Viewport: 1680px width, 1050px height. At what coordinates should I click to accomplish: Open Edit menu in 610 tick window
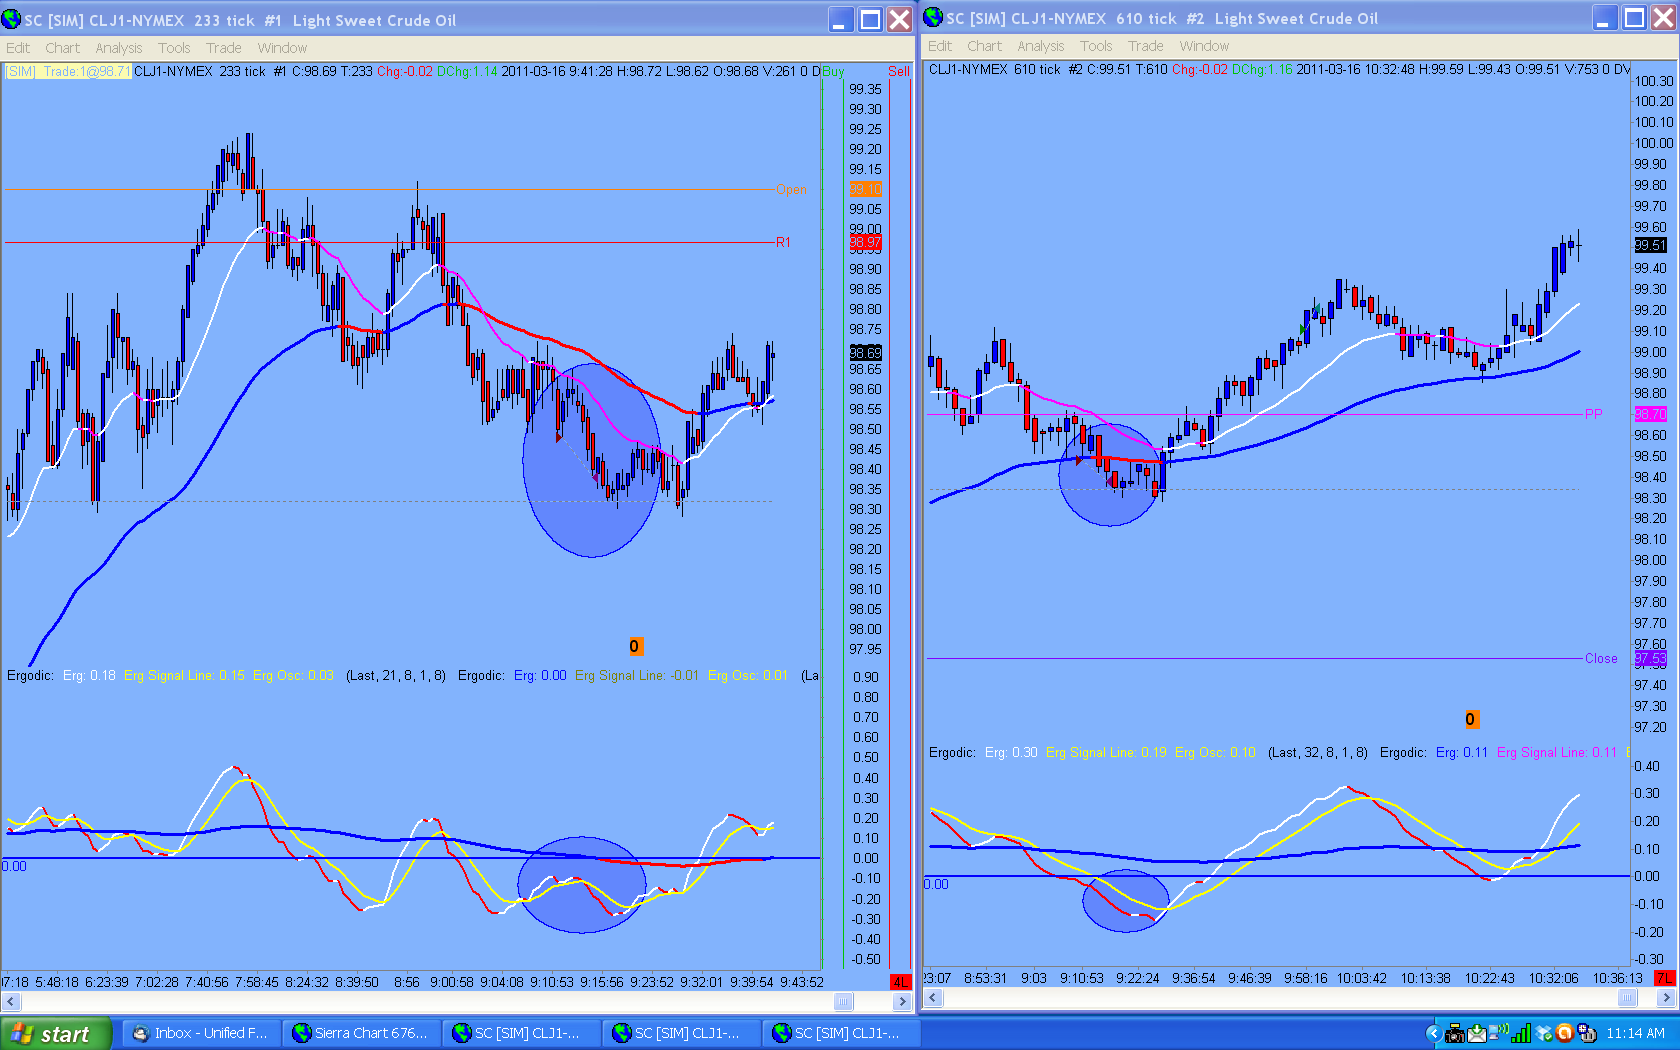(940, 46)
